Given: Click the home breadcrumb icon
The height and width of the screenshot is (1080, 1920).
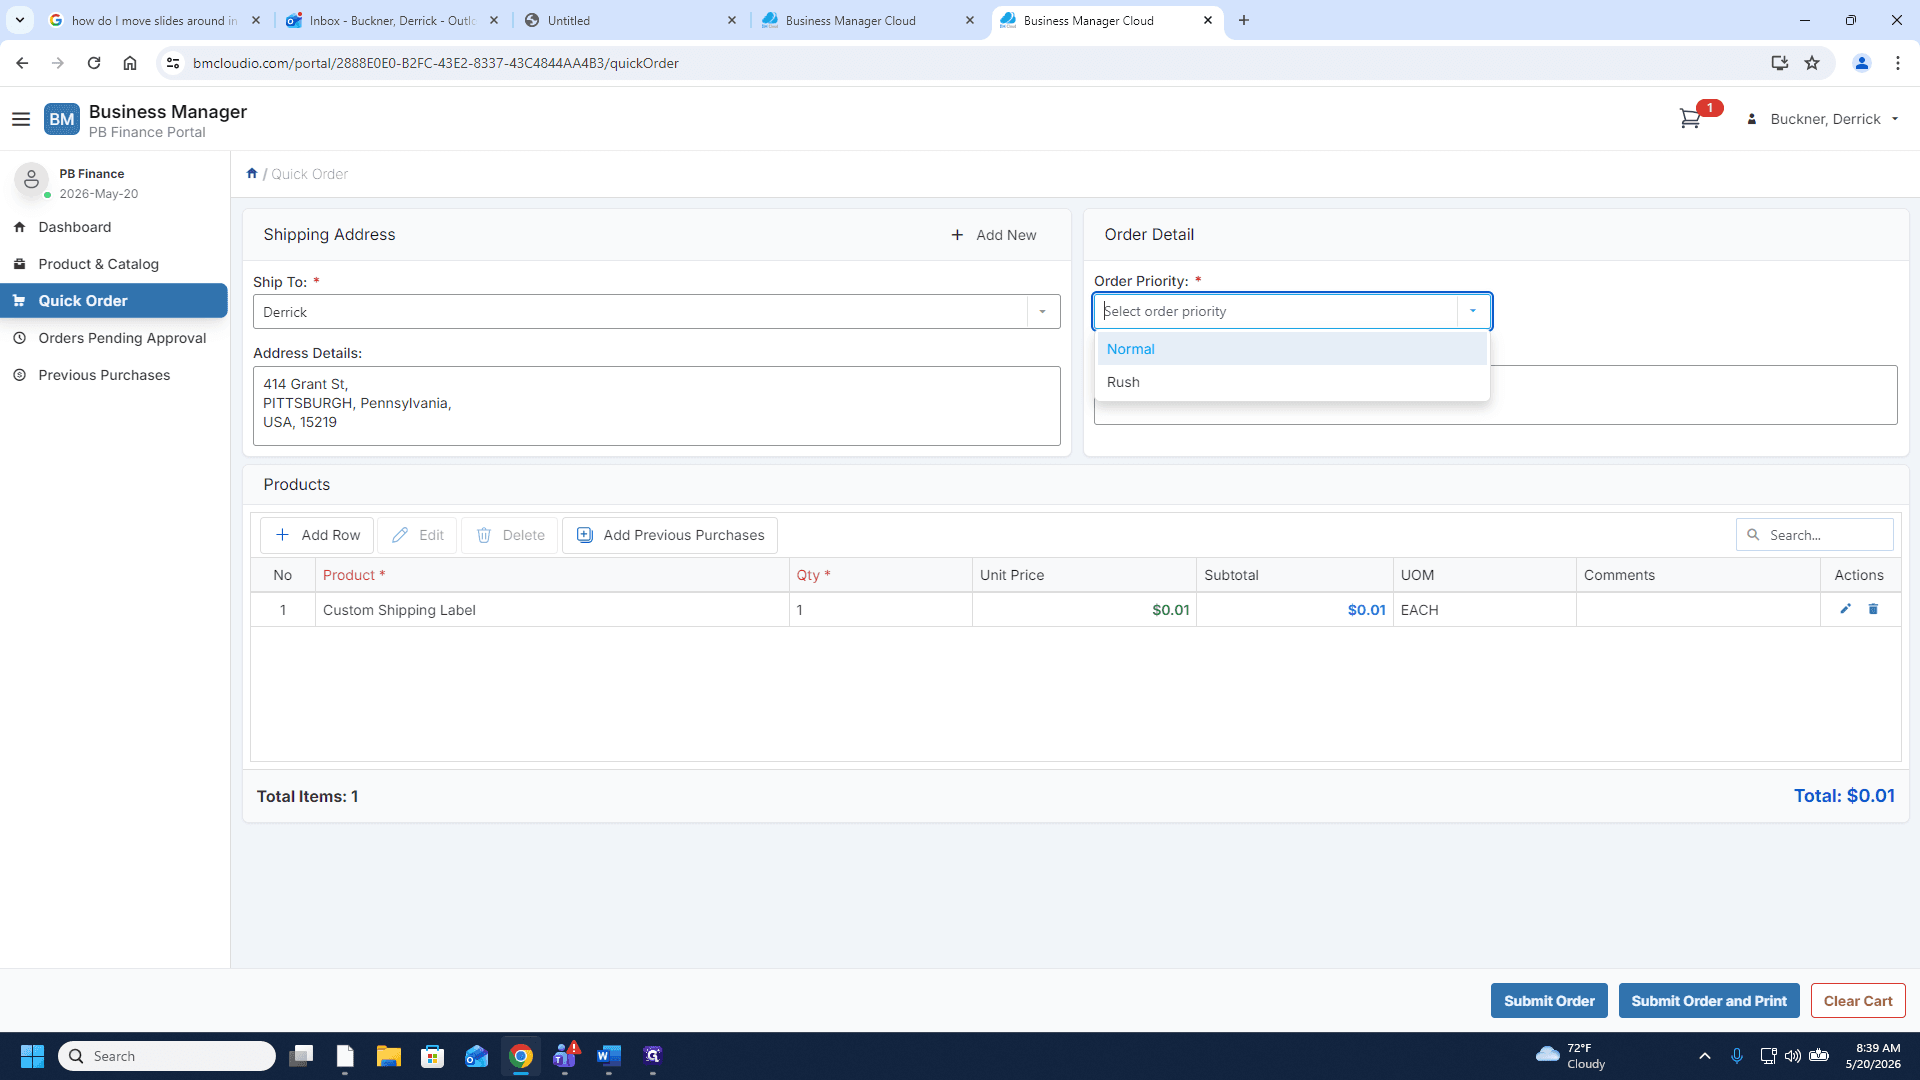Looking at the screenshot, I should pyautogui.click(x=252, y=173).
